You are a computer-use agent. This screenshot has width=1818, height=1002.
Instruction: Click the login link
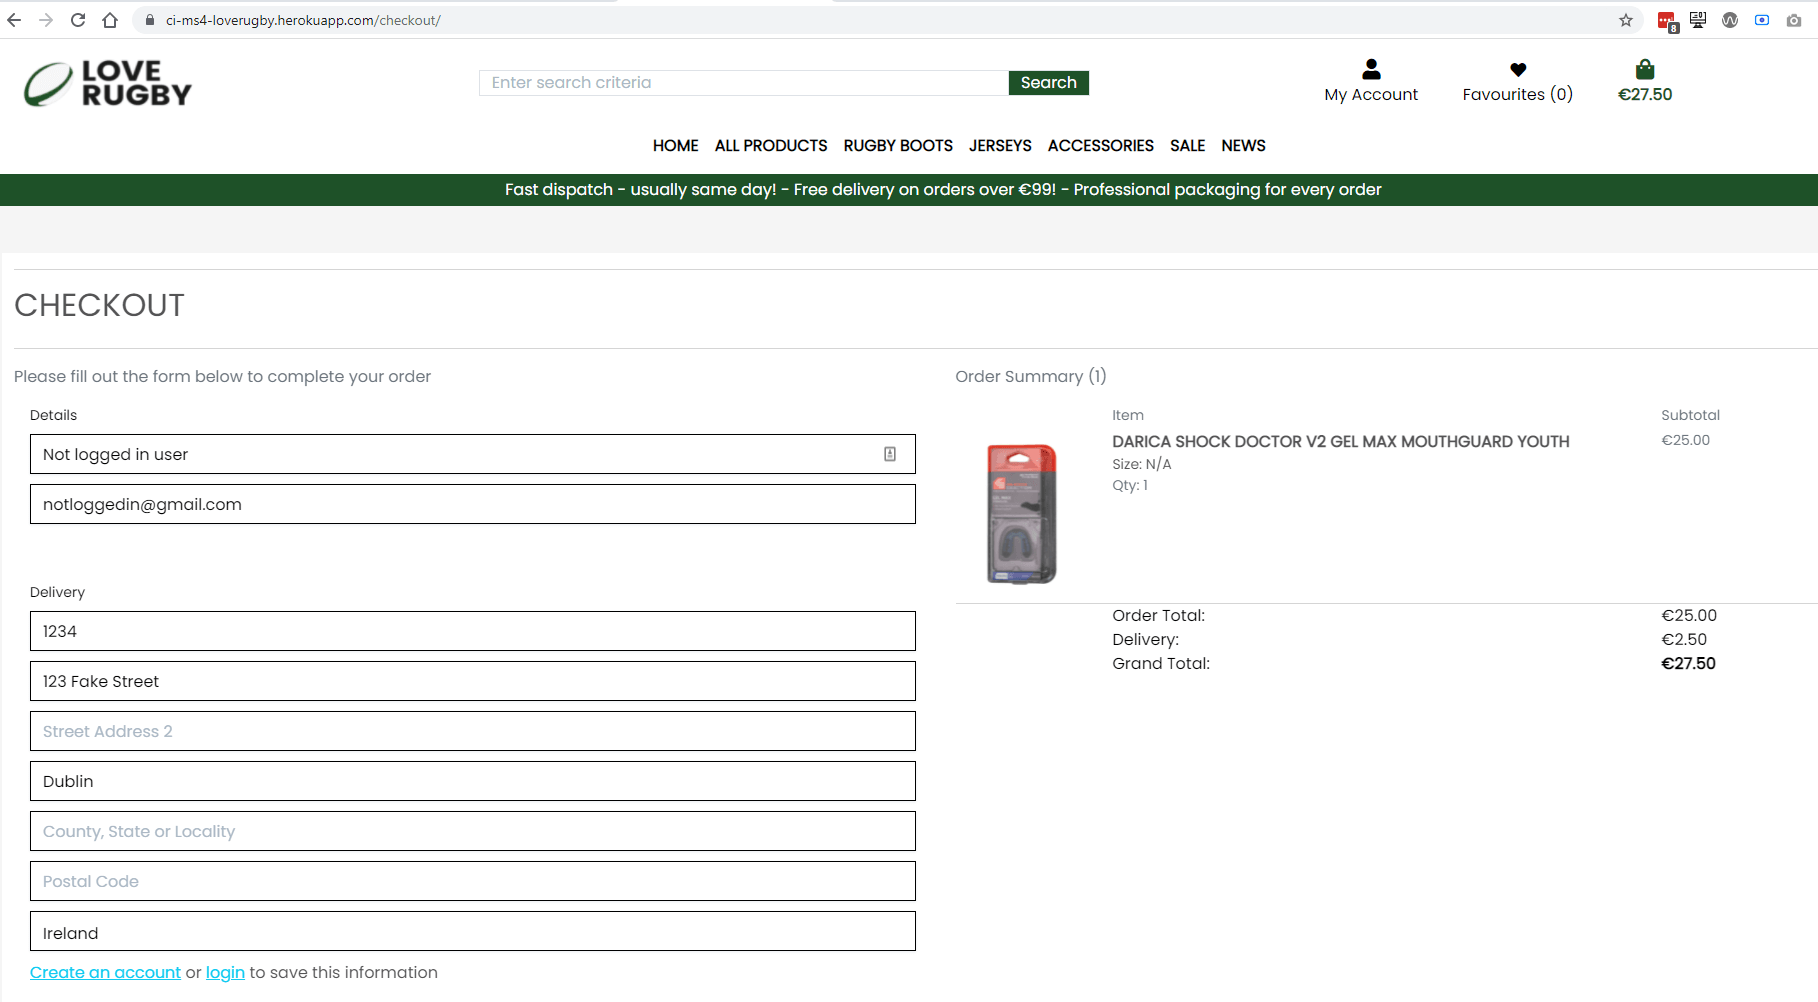(225, 972)
